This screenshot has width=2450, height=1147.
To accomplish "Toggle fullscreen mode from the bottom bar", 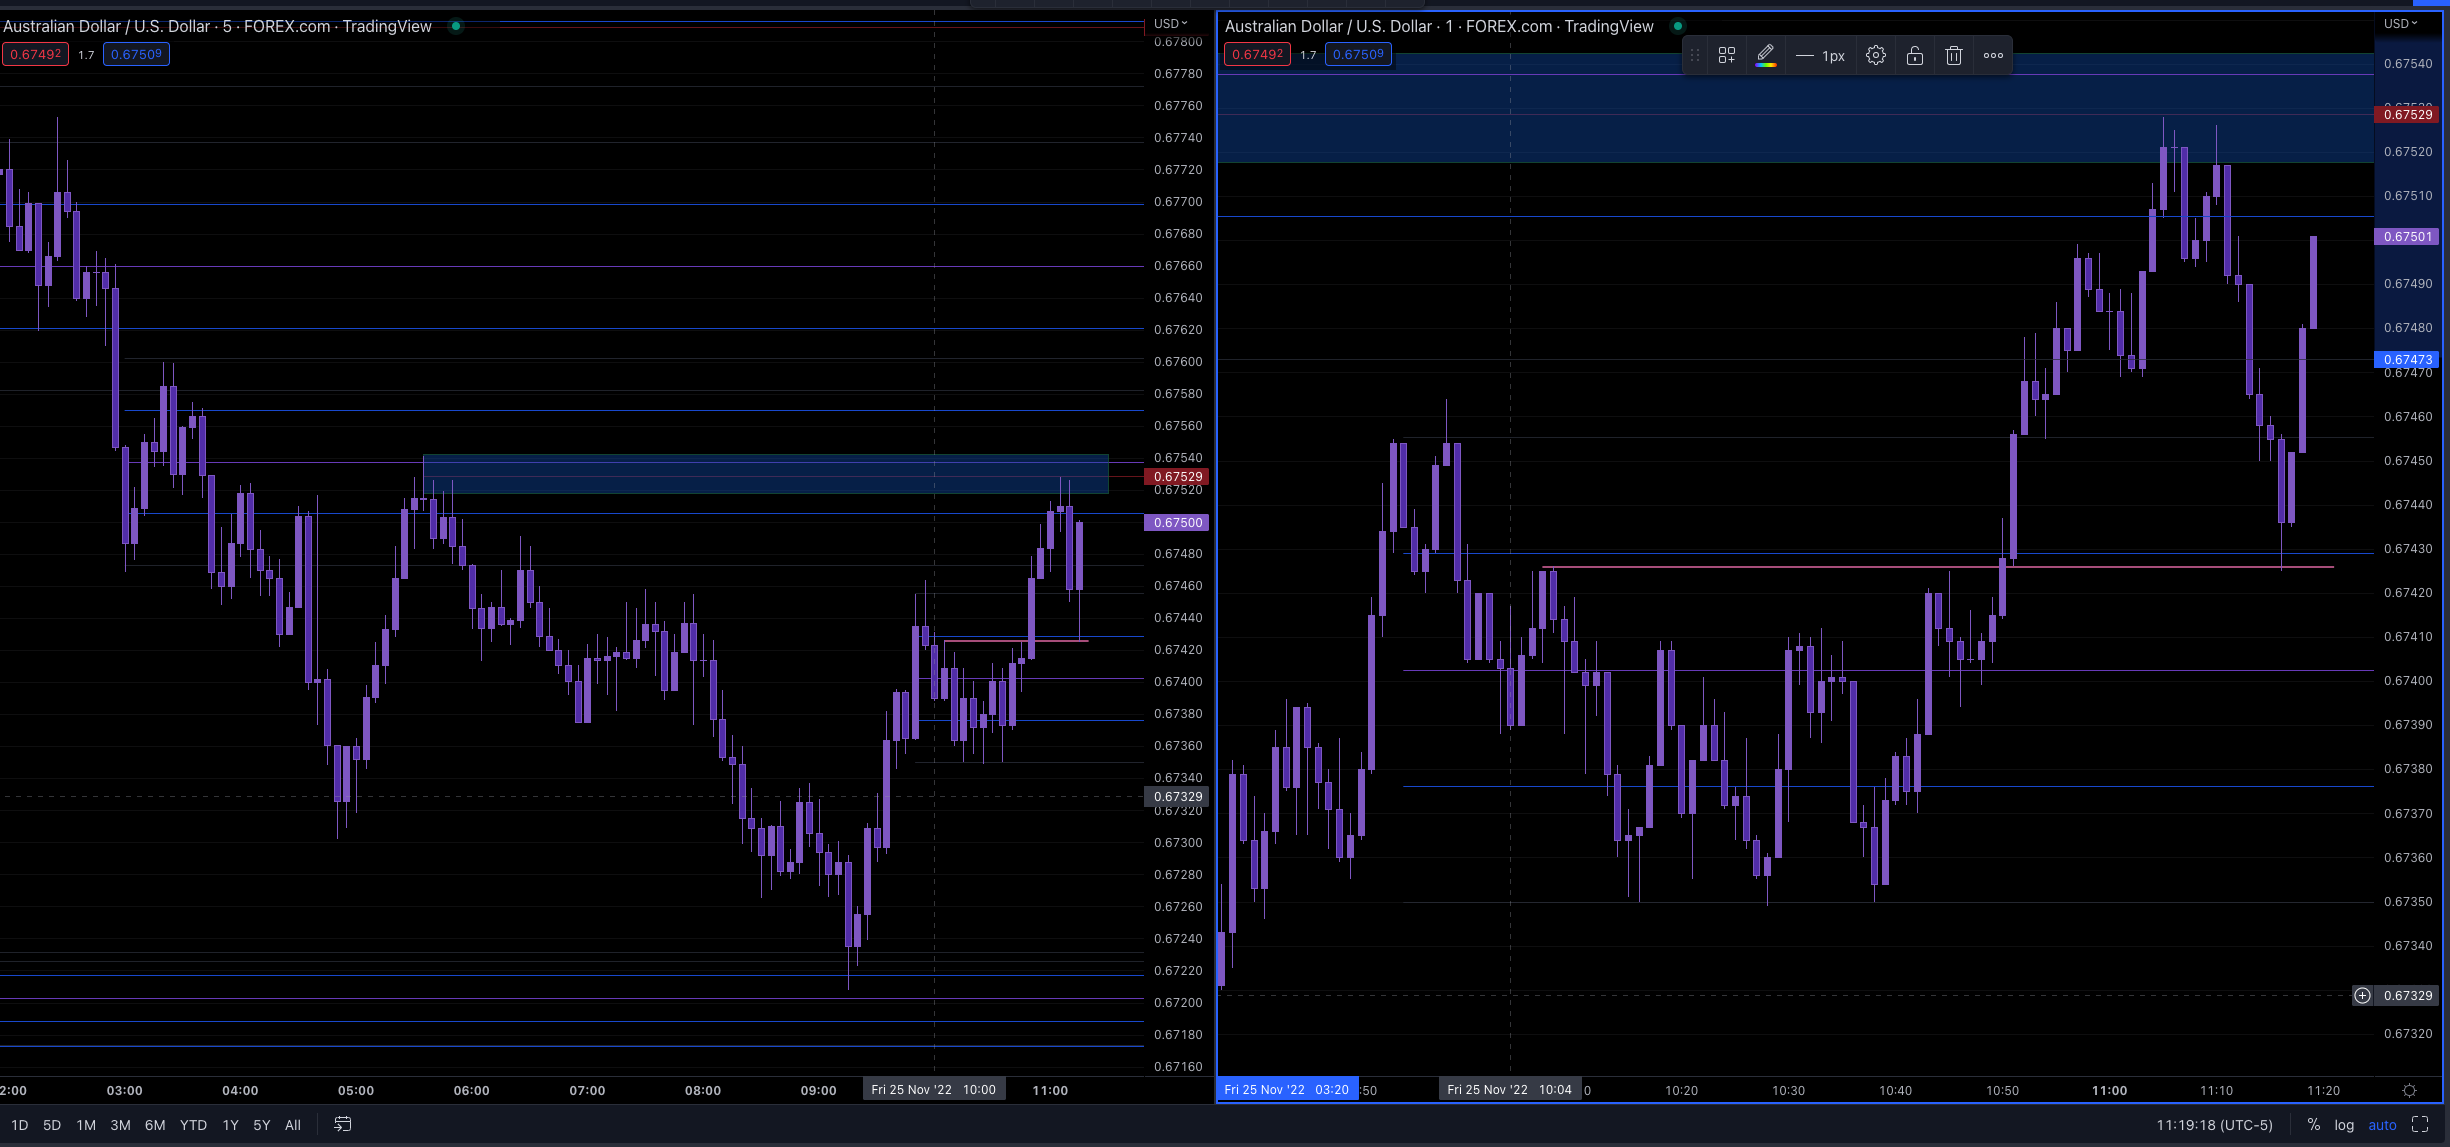I will tap(2422, 1124).
